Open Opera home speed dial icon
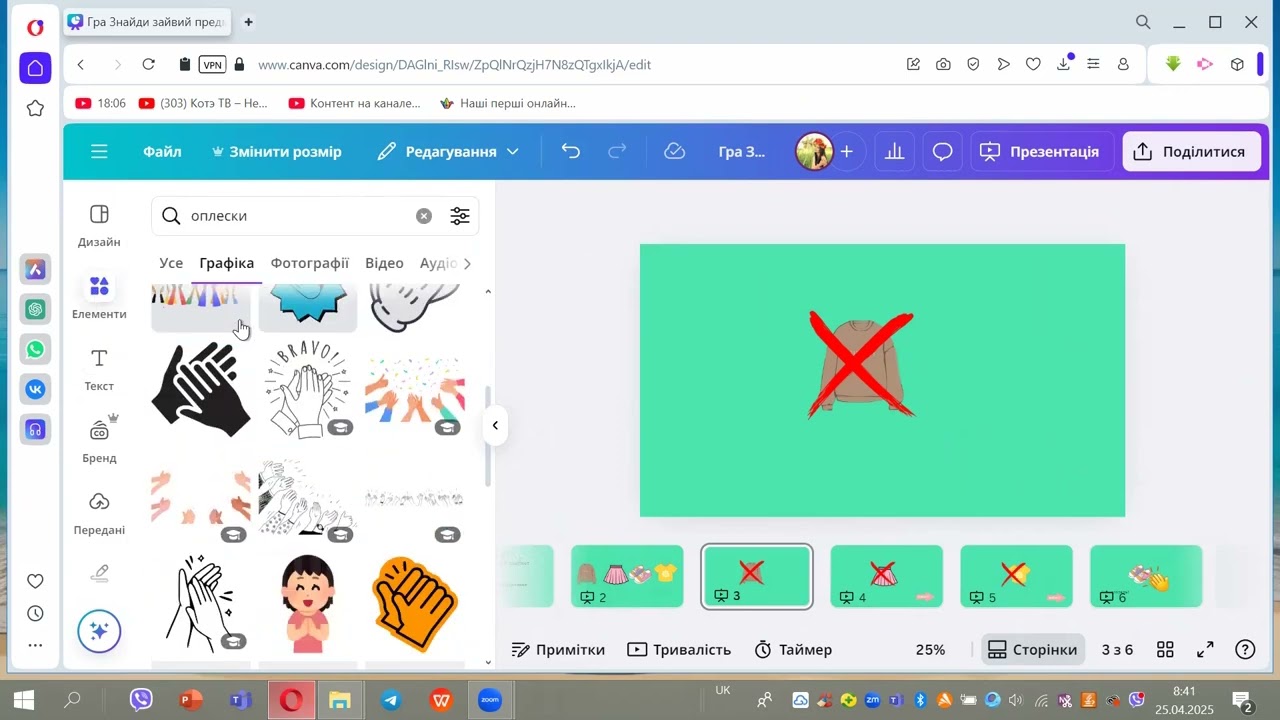The image size is (1280, 720). point(35,68)
